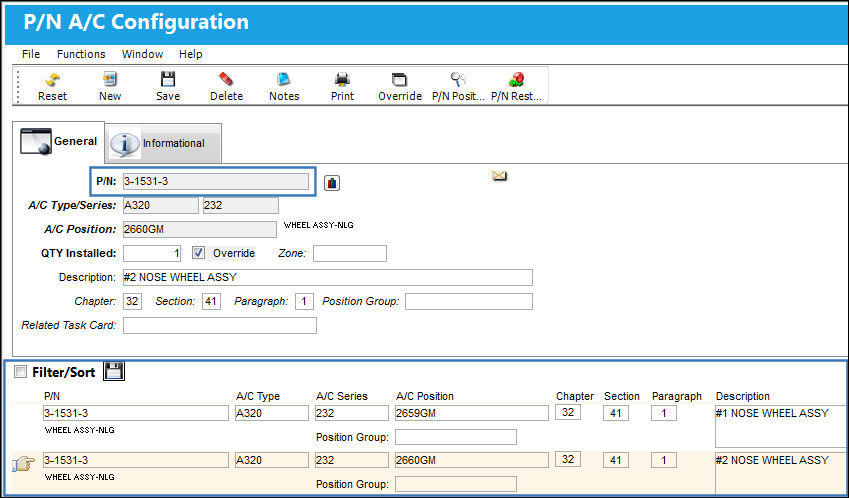Click the save icon next to Filter/Sort

click(114, 371)
